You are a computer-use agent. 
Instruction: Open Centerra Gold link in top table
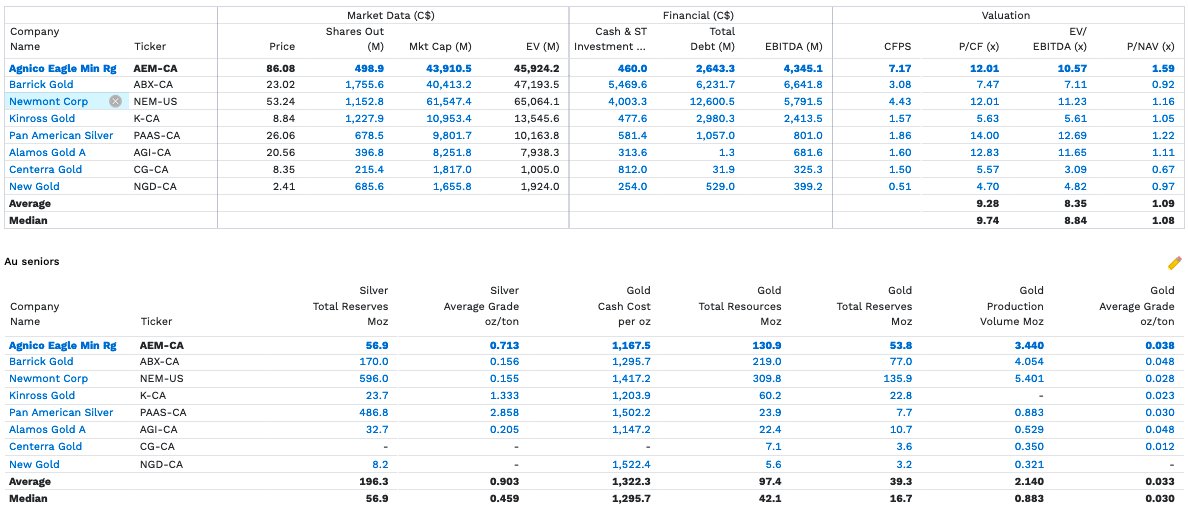tap(45, 169)
